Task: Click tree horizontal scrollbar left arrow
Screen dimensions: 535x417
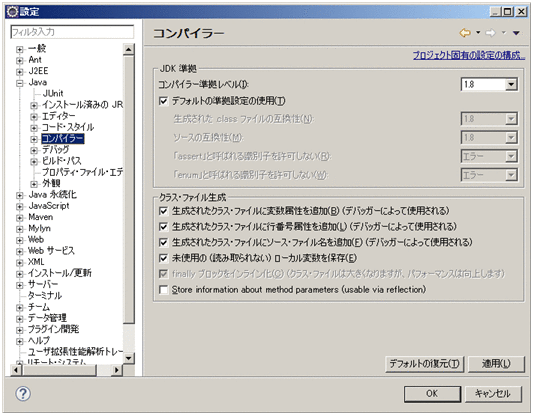Action: coord(16,370)
